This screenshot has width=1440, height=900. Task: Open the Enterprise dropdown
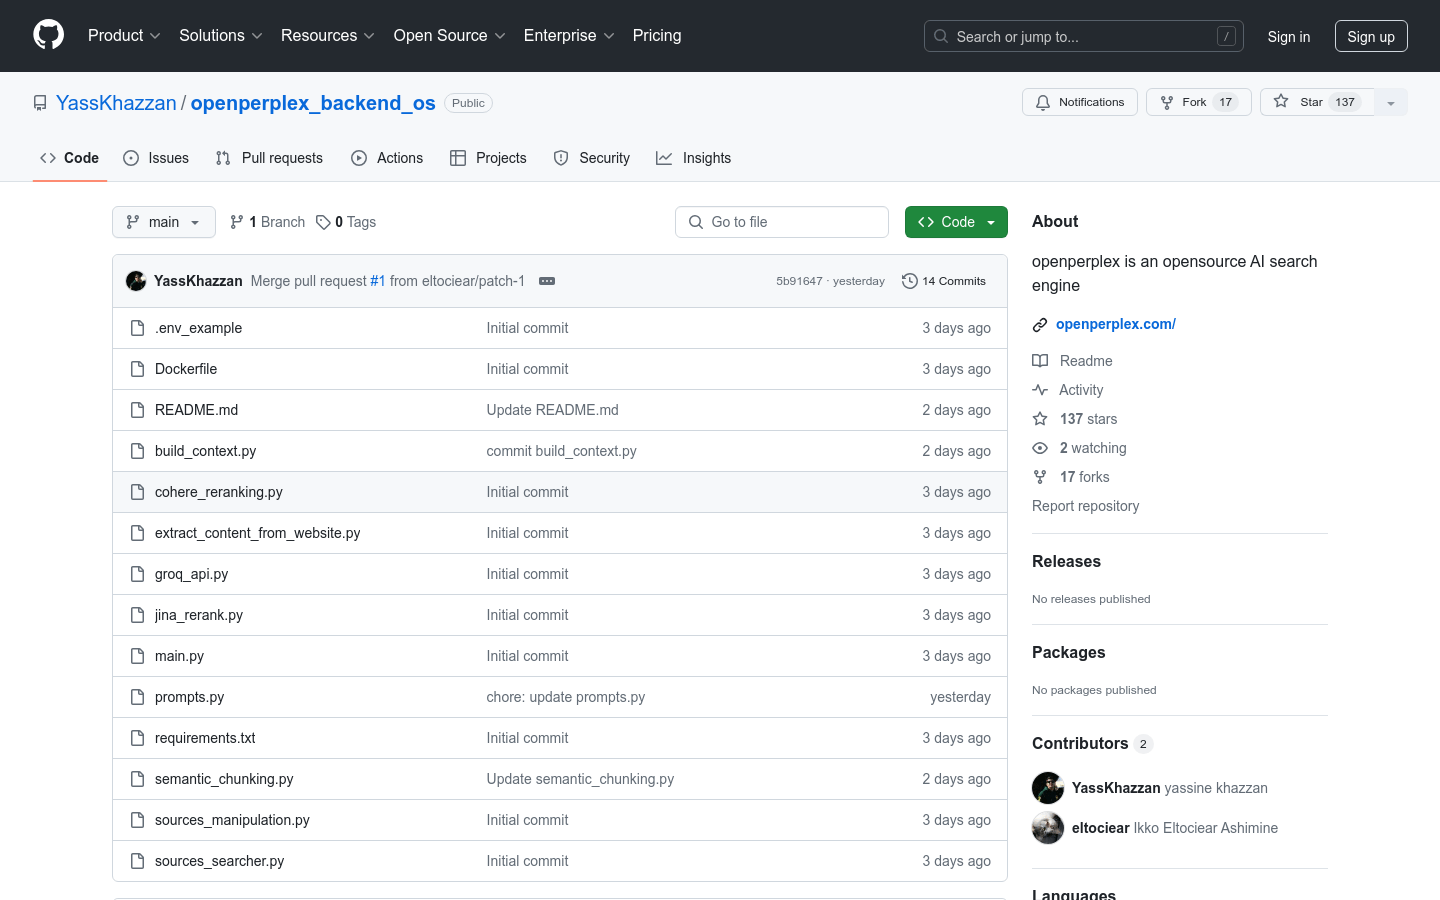pyautogui.click(x=569, y=35)
